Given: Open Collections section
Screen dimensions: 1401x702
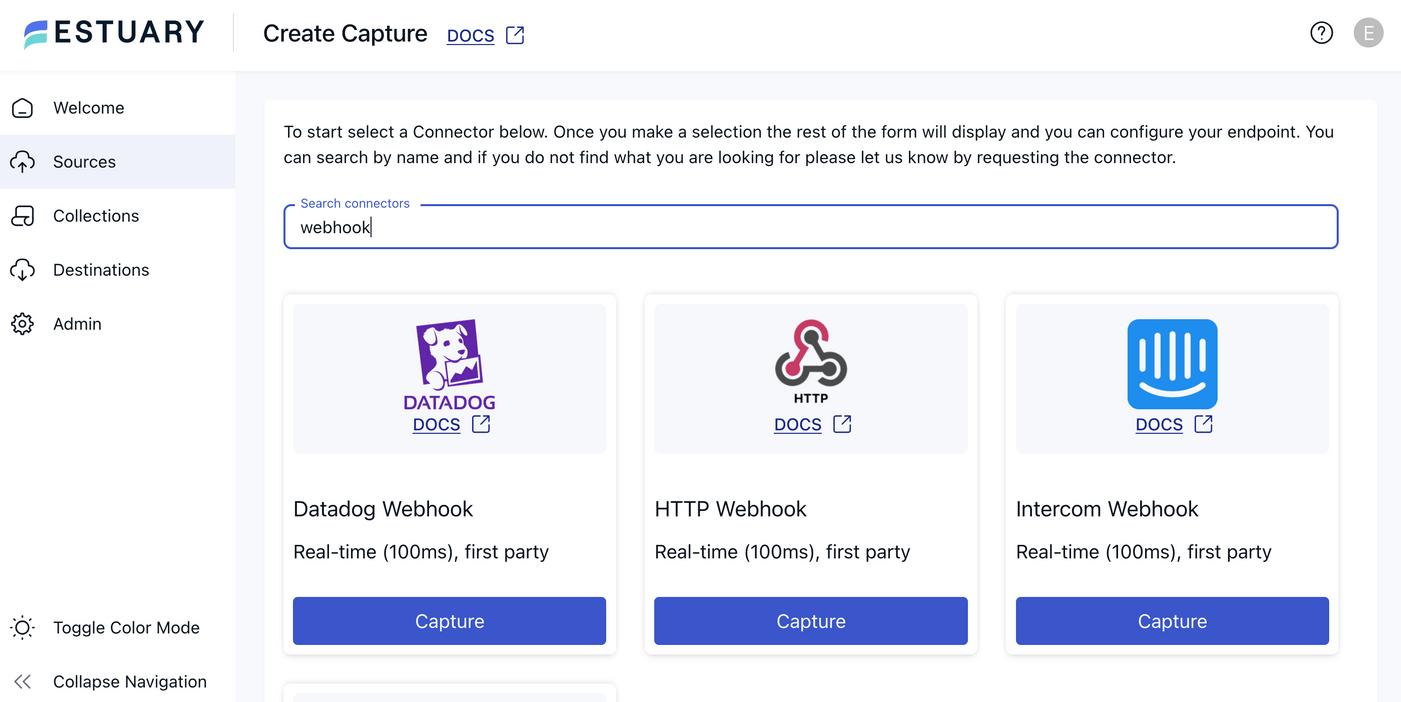Looking at the screenshot, I should [117, 216].
